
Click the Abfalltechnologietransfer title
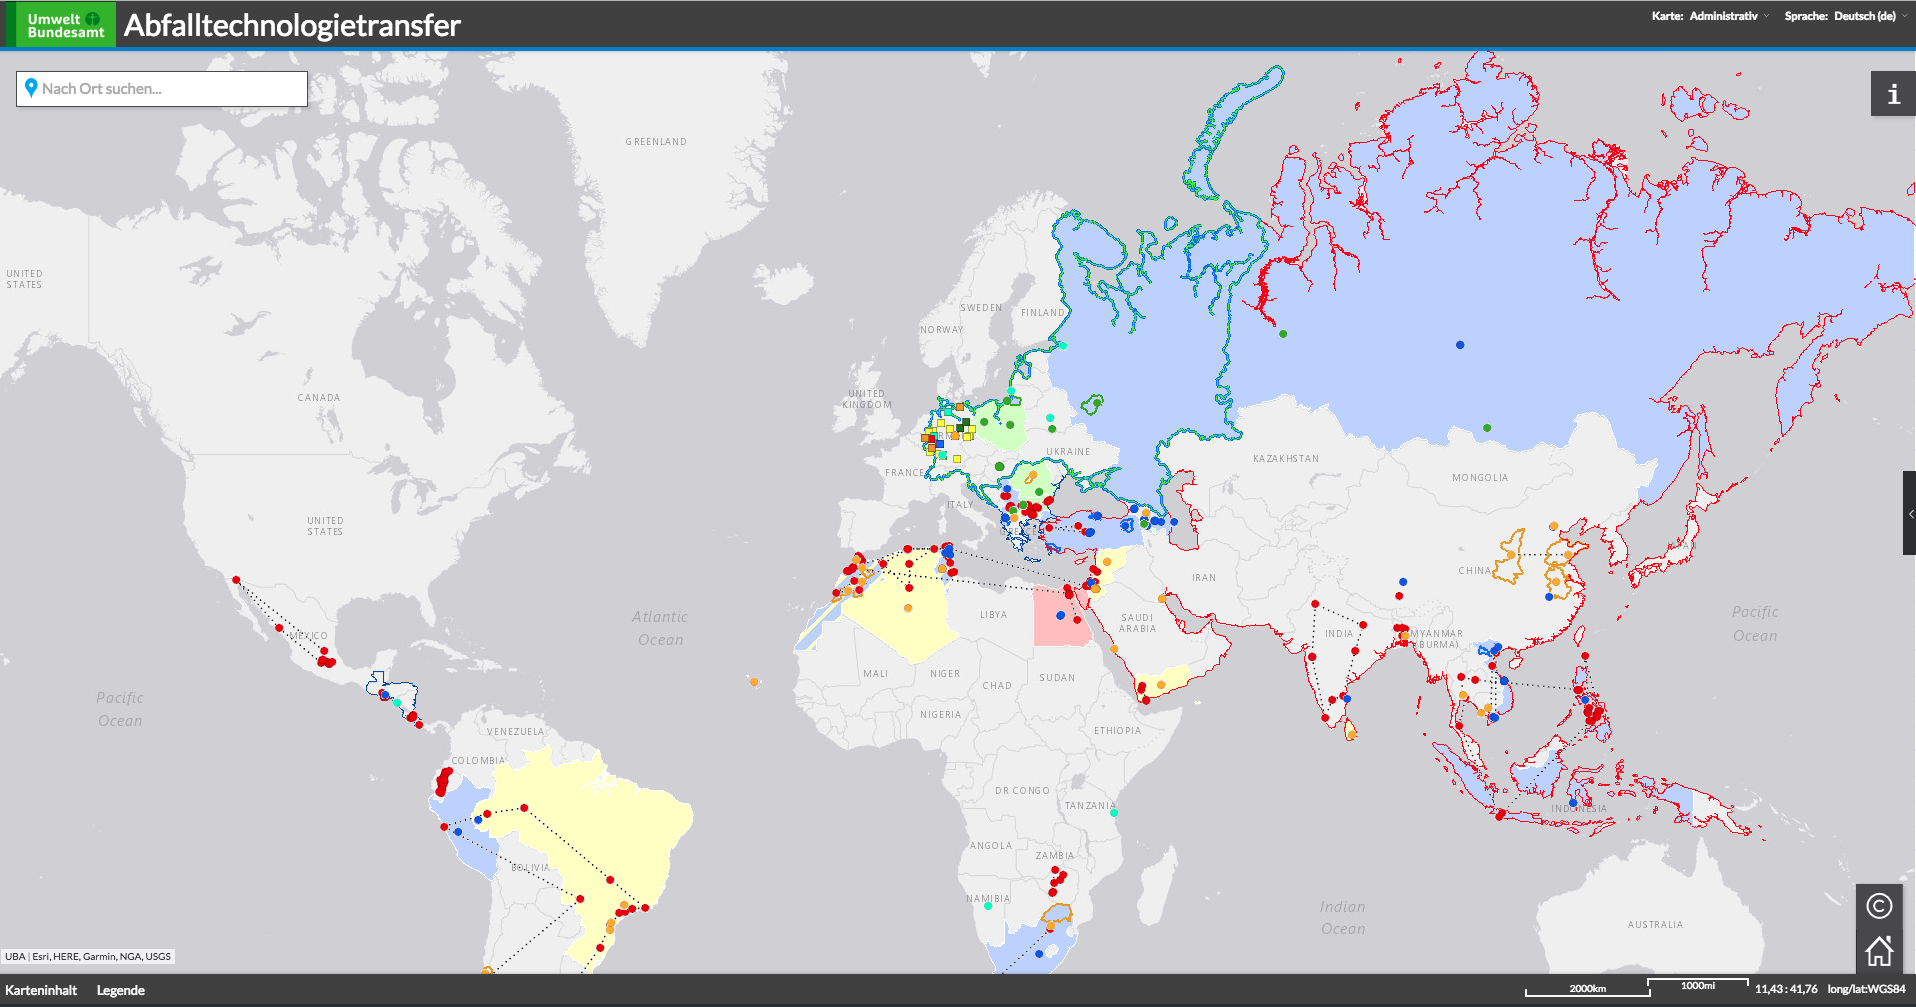292,25
